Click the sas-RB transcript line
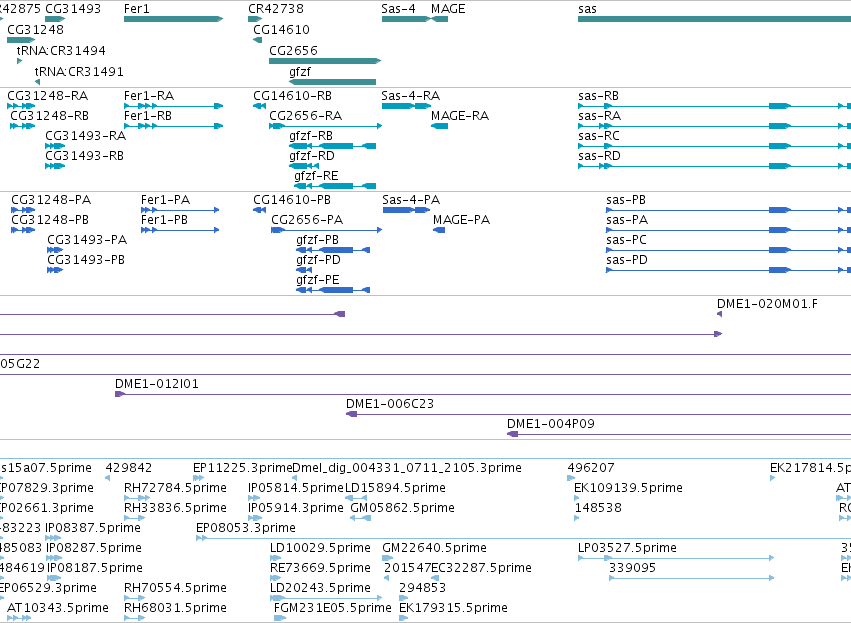851x623 pixels. click(714, 106)
